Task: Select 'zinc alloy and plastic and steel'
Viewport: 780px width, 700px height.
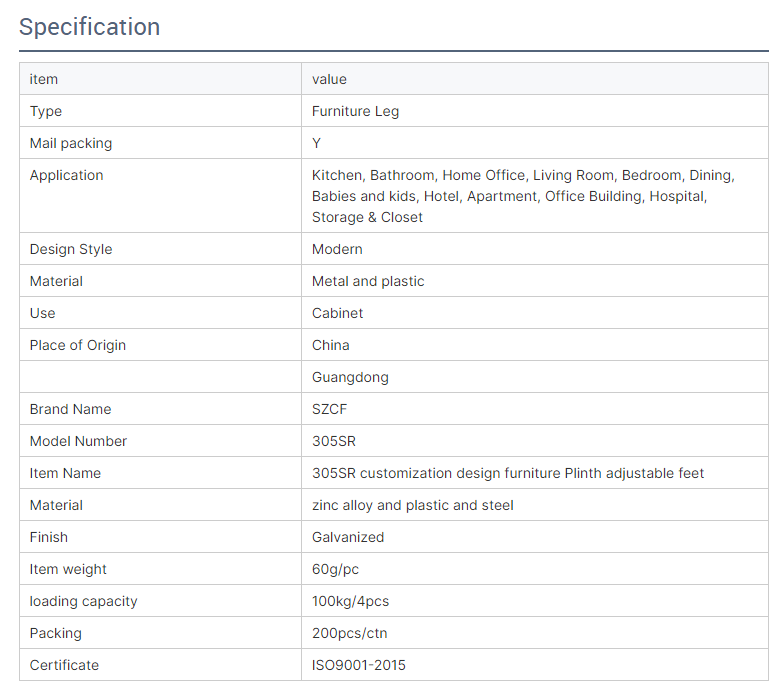Action: pyautogui.click(x=412, y=505)
